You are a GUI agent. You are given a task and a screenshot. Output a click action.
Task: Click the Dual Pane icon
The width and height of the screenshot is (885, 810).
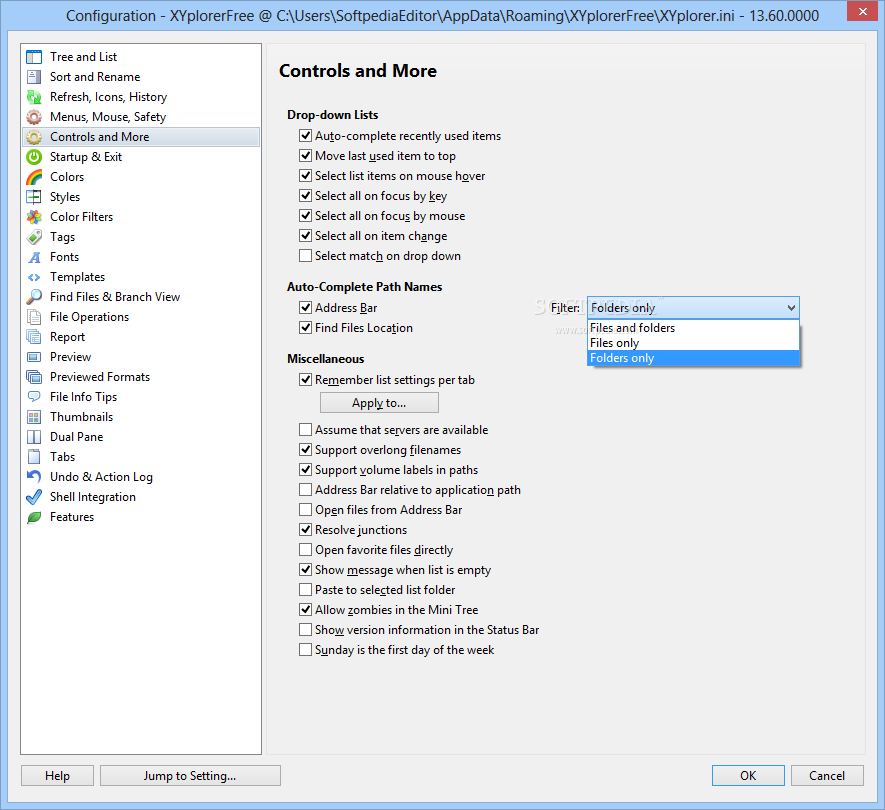pos(34,437)
